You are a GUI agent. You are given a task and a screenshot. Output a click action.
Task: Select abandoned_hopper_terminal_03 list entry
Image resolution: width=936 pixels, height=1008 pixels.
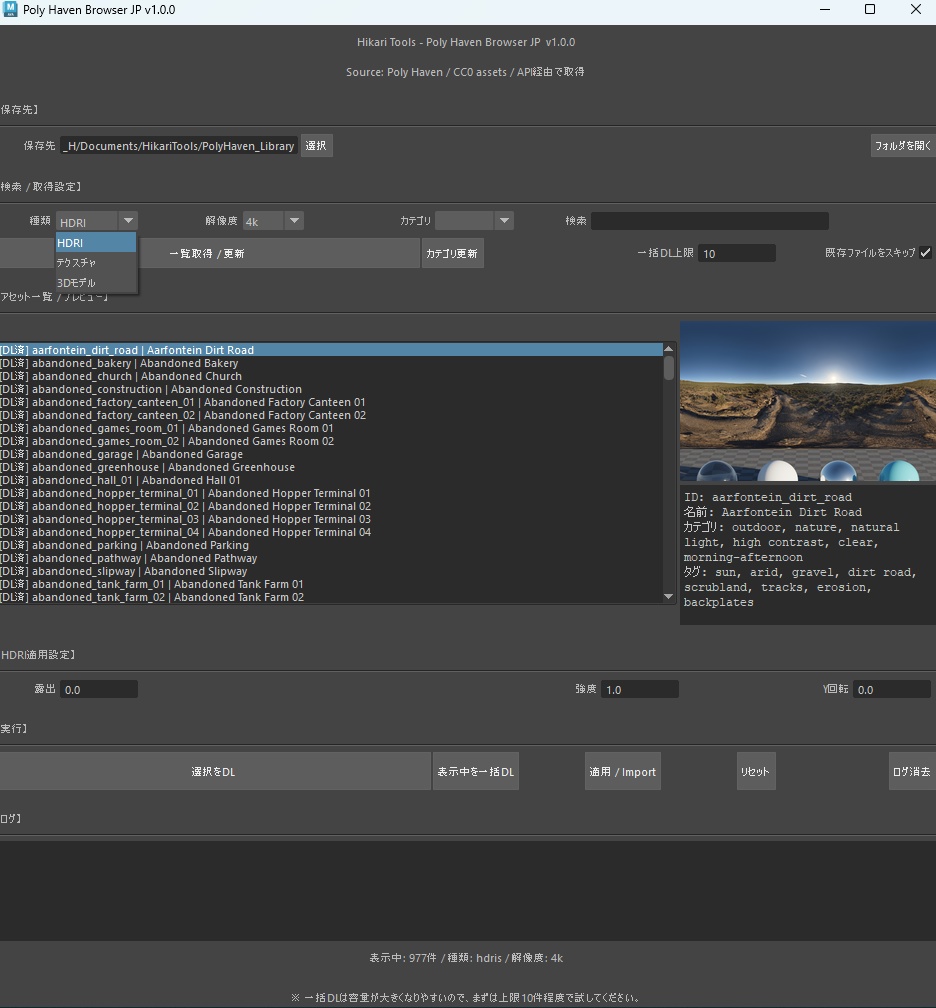331,519
